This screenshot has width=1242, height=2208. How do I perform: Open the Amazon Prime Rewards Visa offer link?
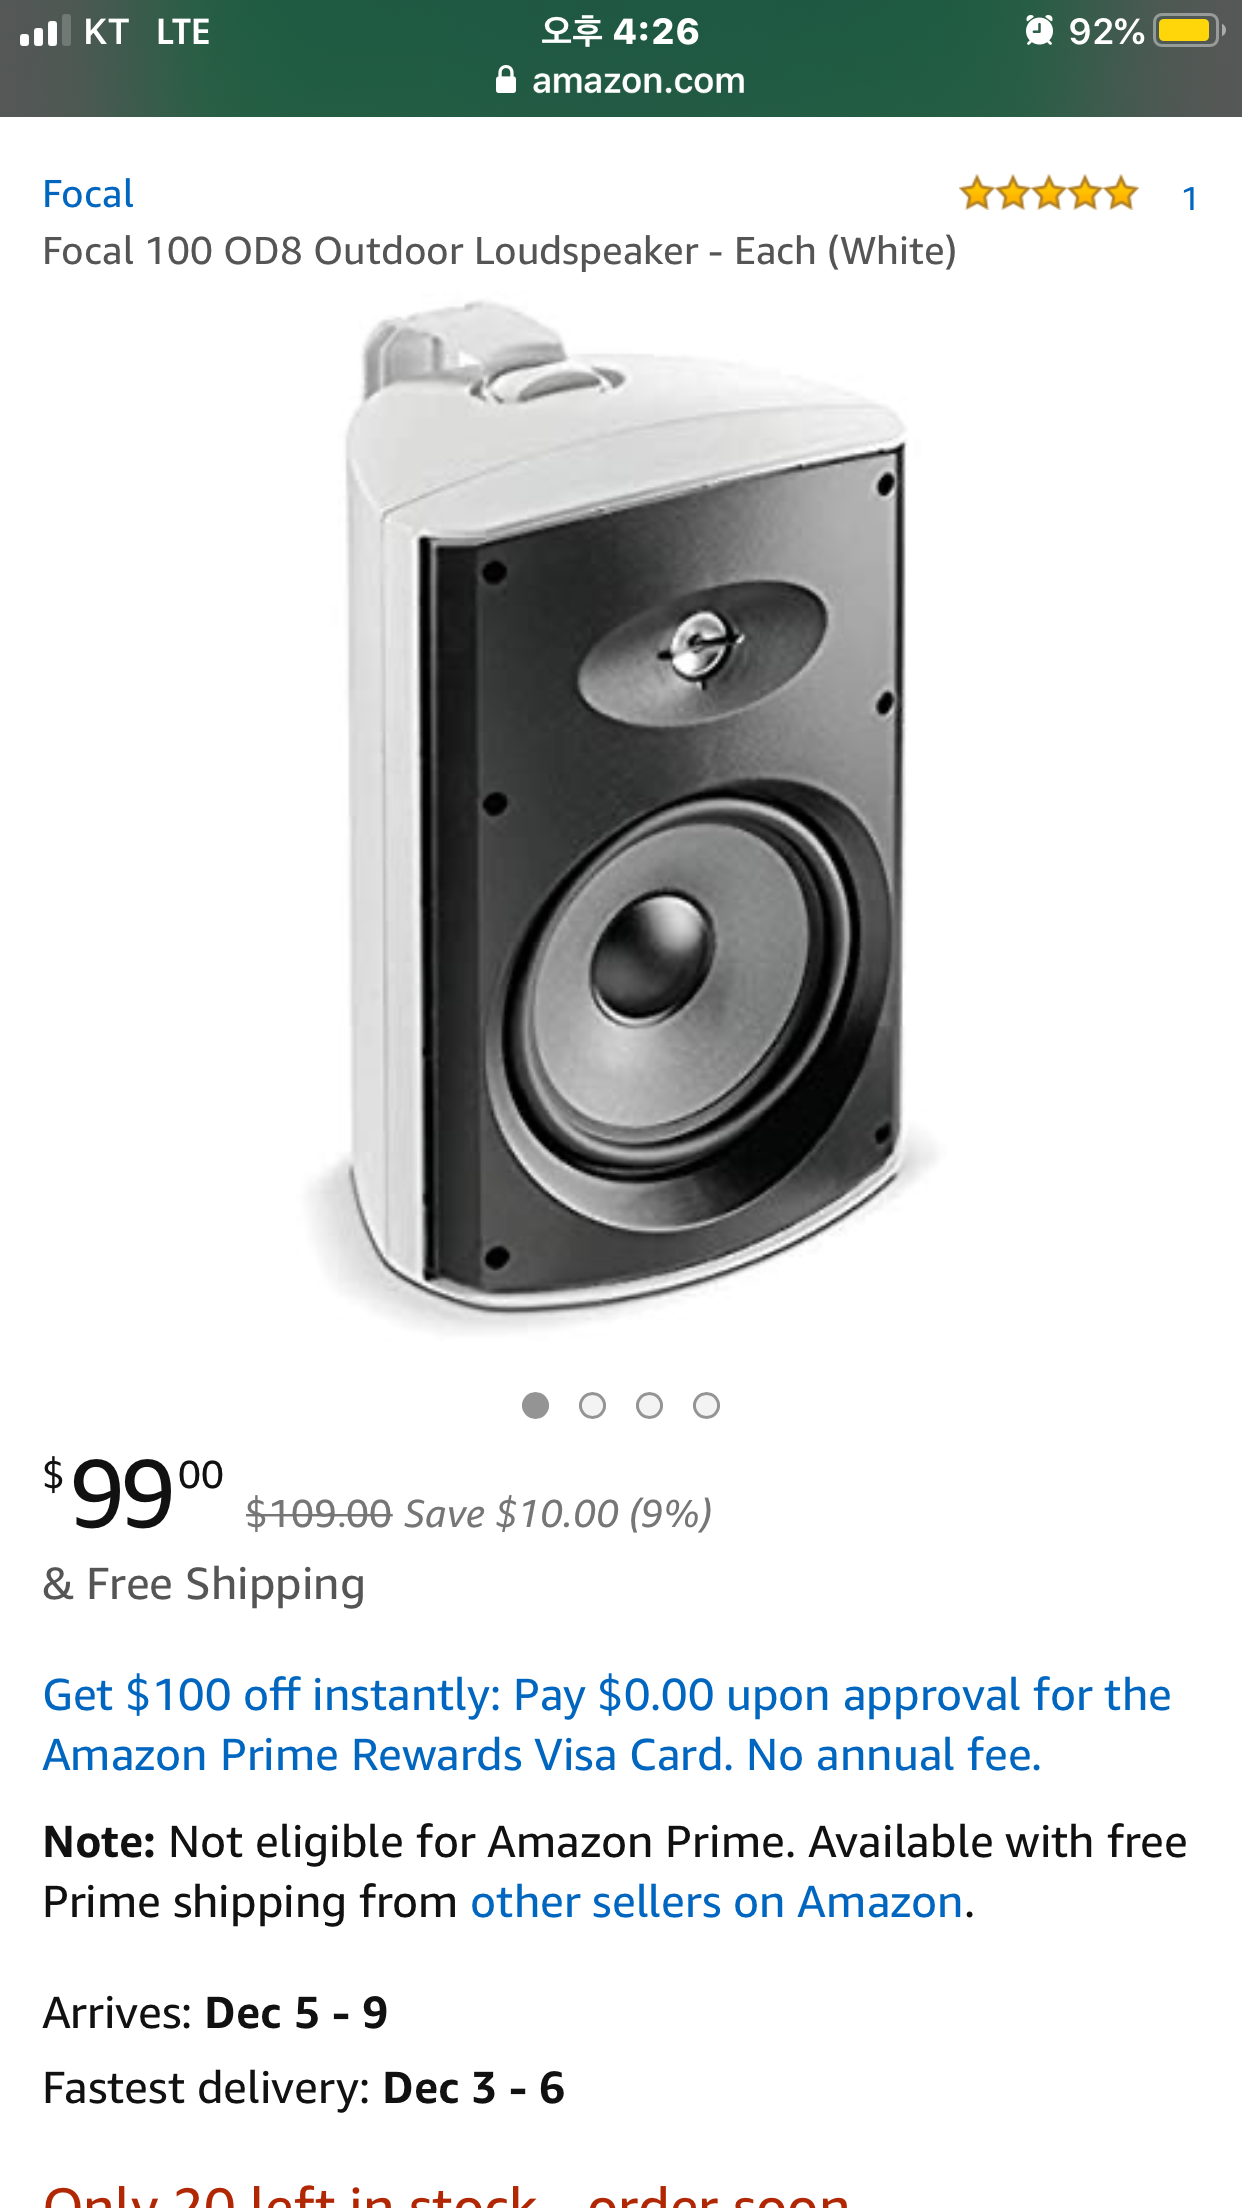pos(606,1725)
